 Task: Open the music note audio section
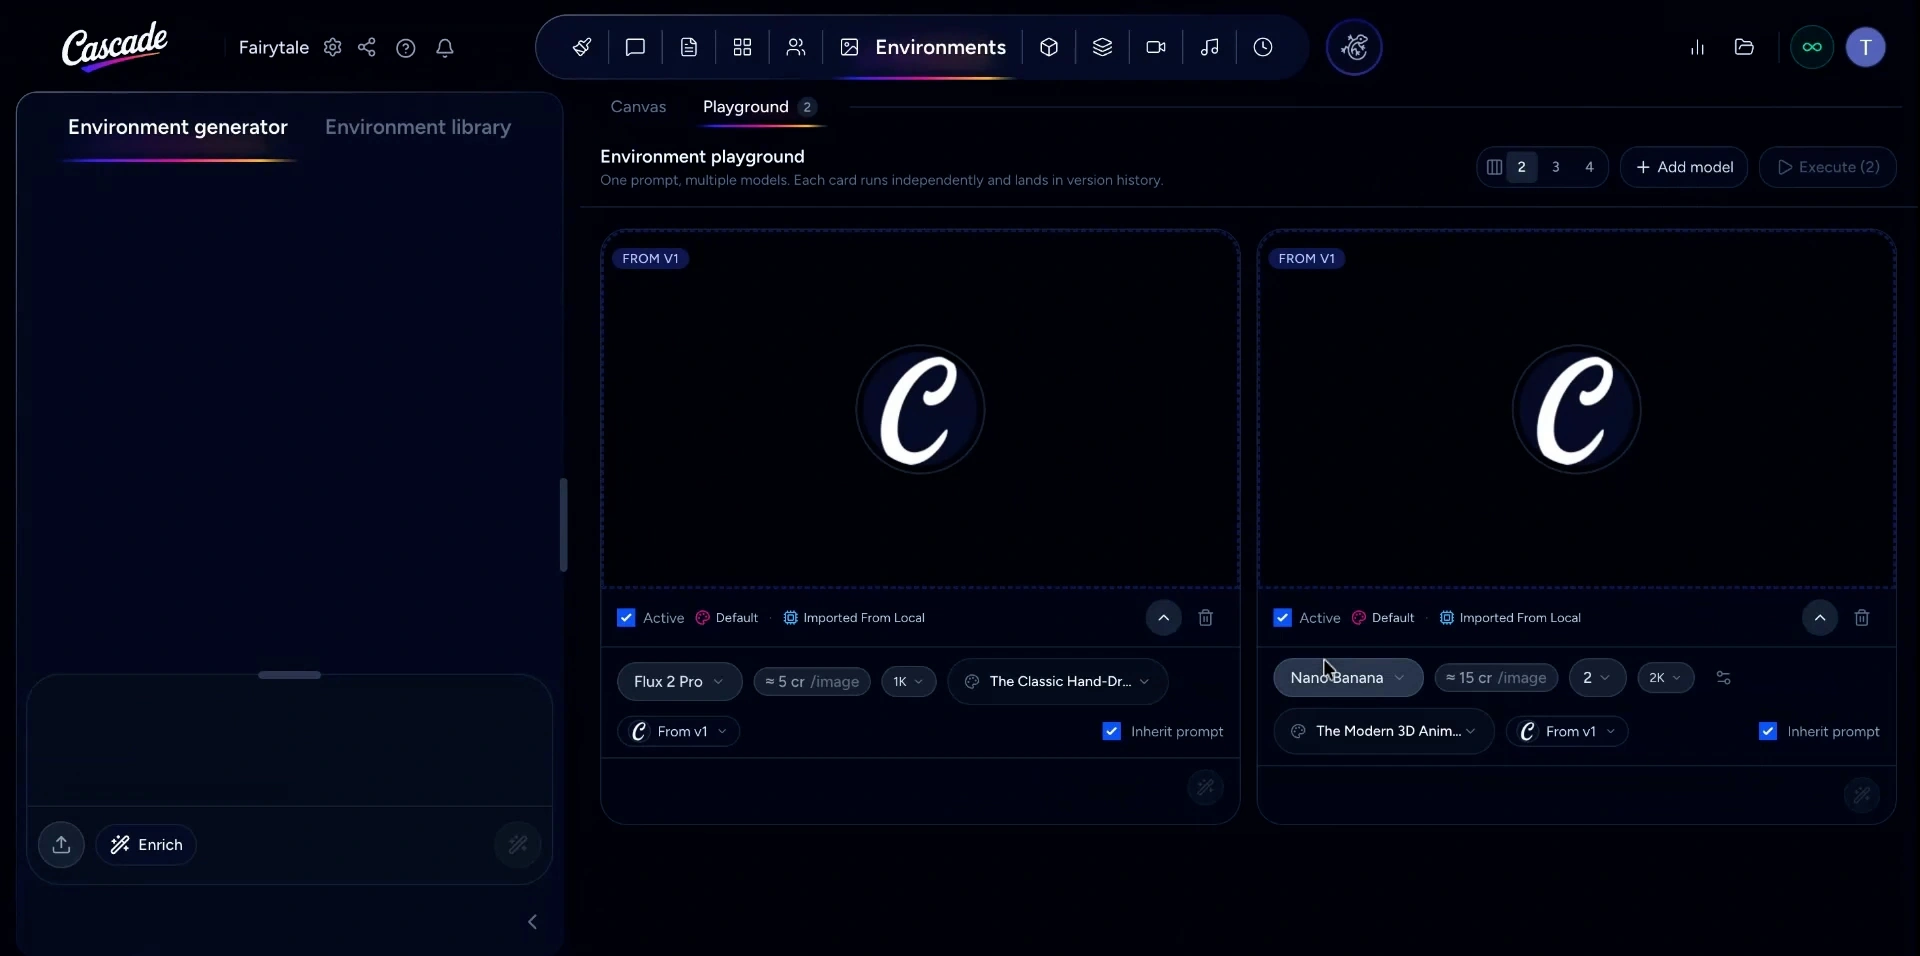pos(1210,47)
